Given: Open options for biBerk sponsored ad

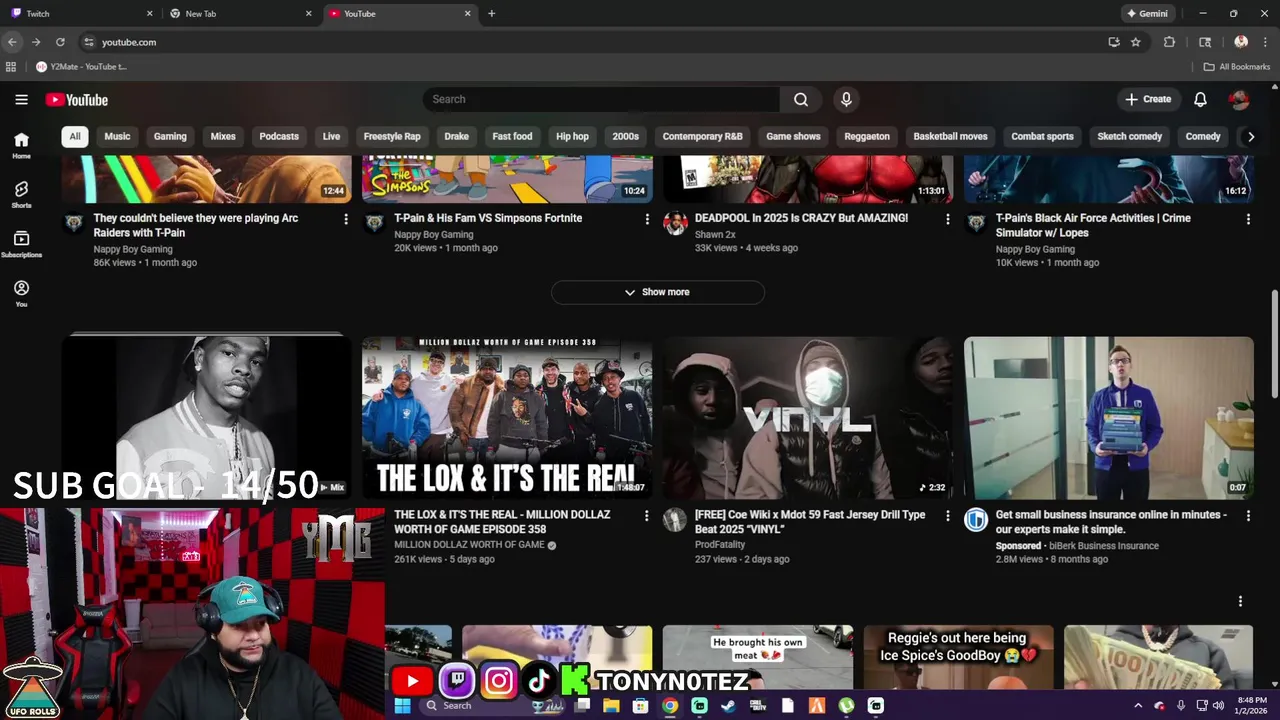Looking at the screenshot, I should (1248, 516).
